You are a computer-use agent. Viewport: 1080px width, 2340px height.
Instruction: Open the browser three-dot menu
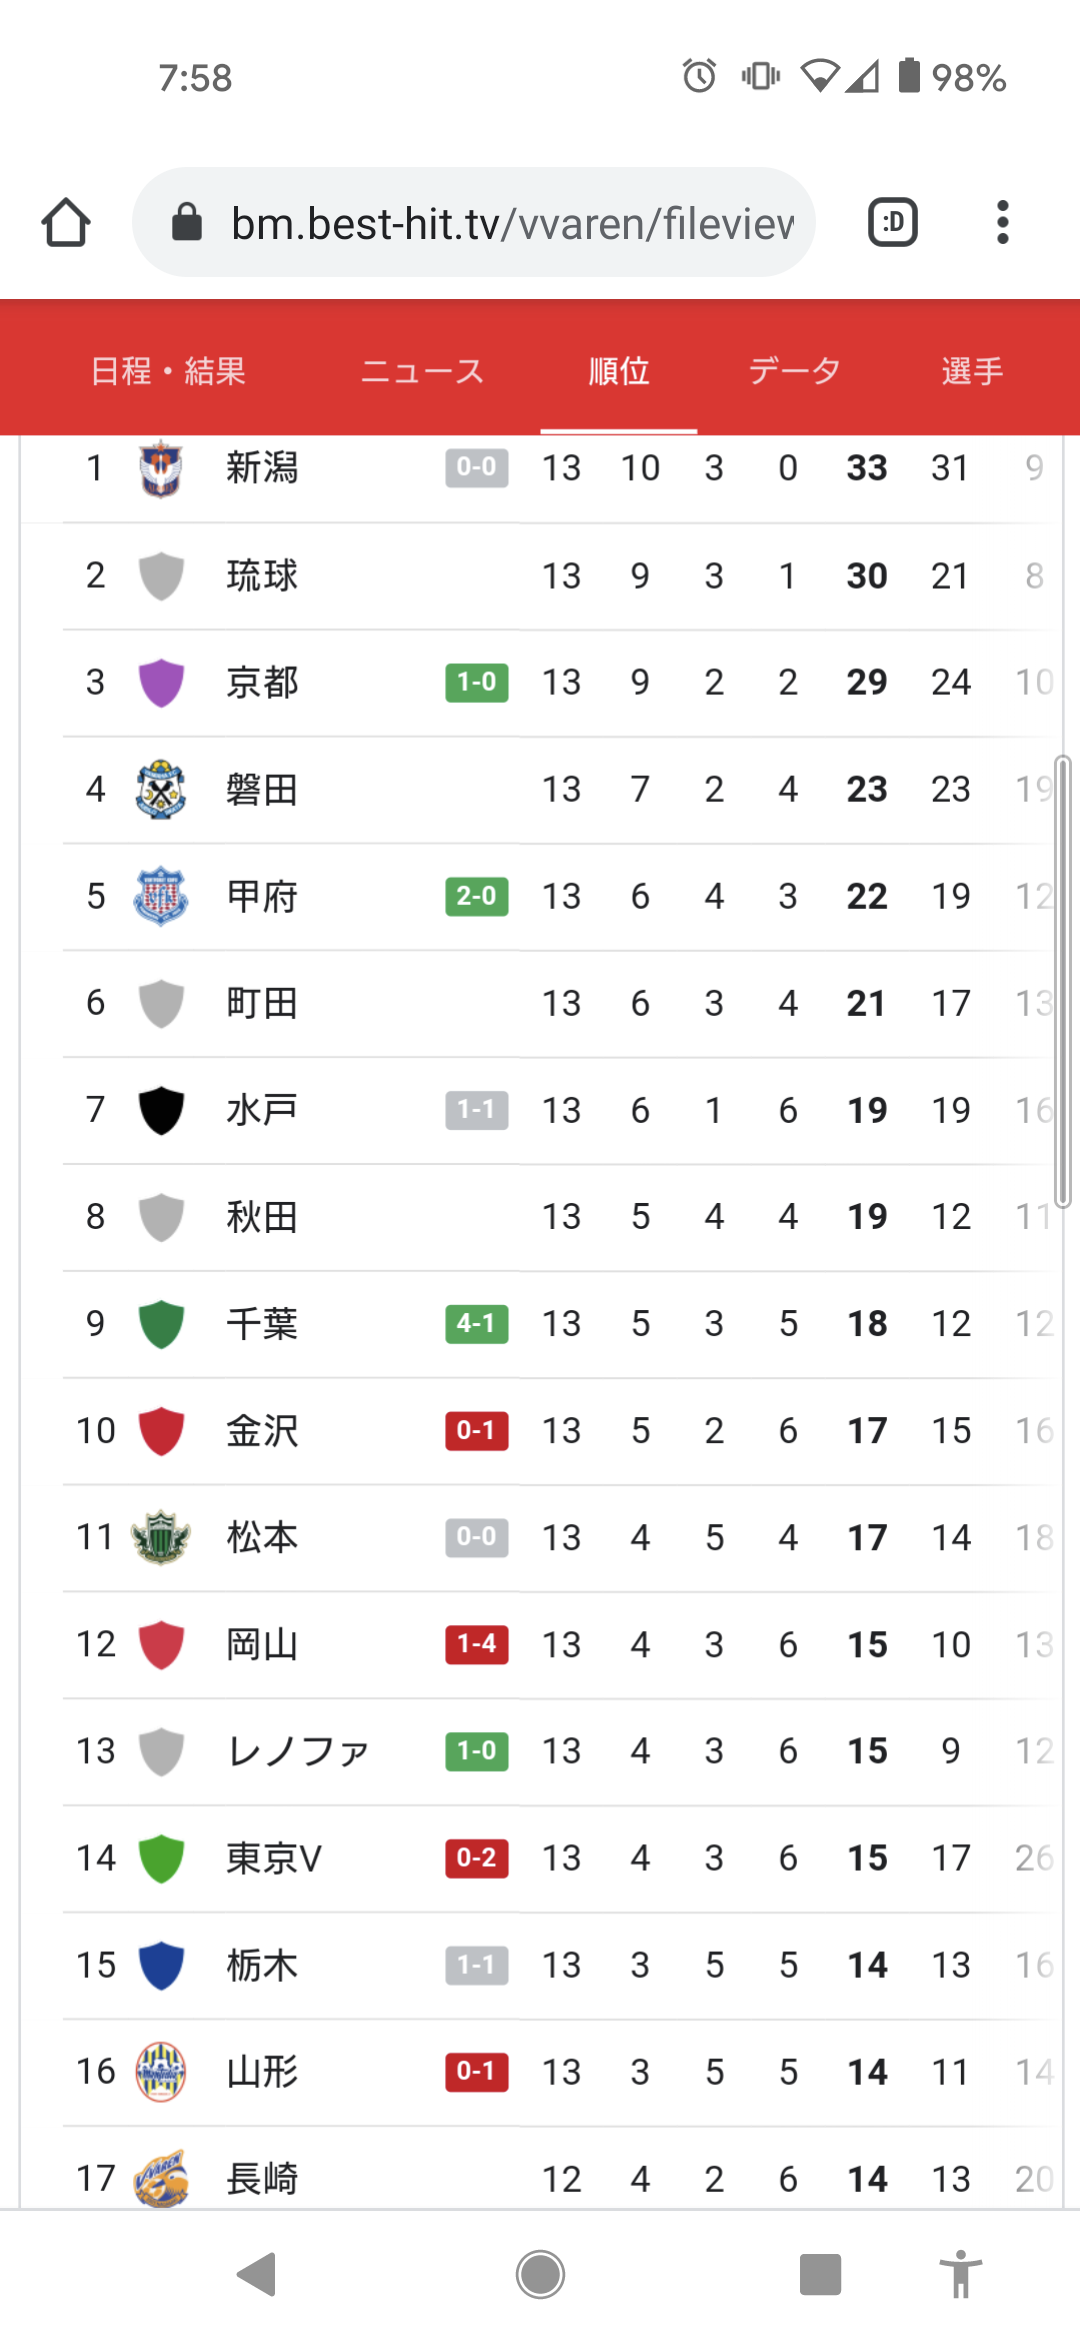point(1002,222)
